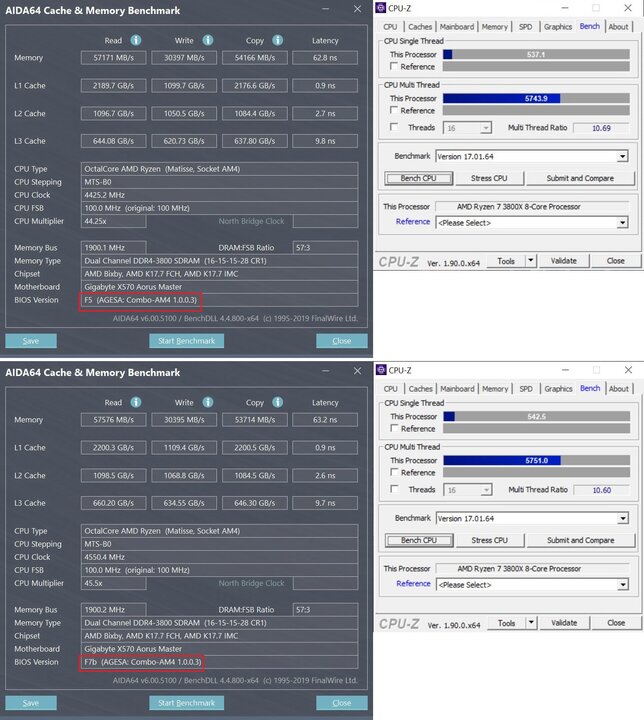Click CPU Multiplier field showing 45.5x

113,583
